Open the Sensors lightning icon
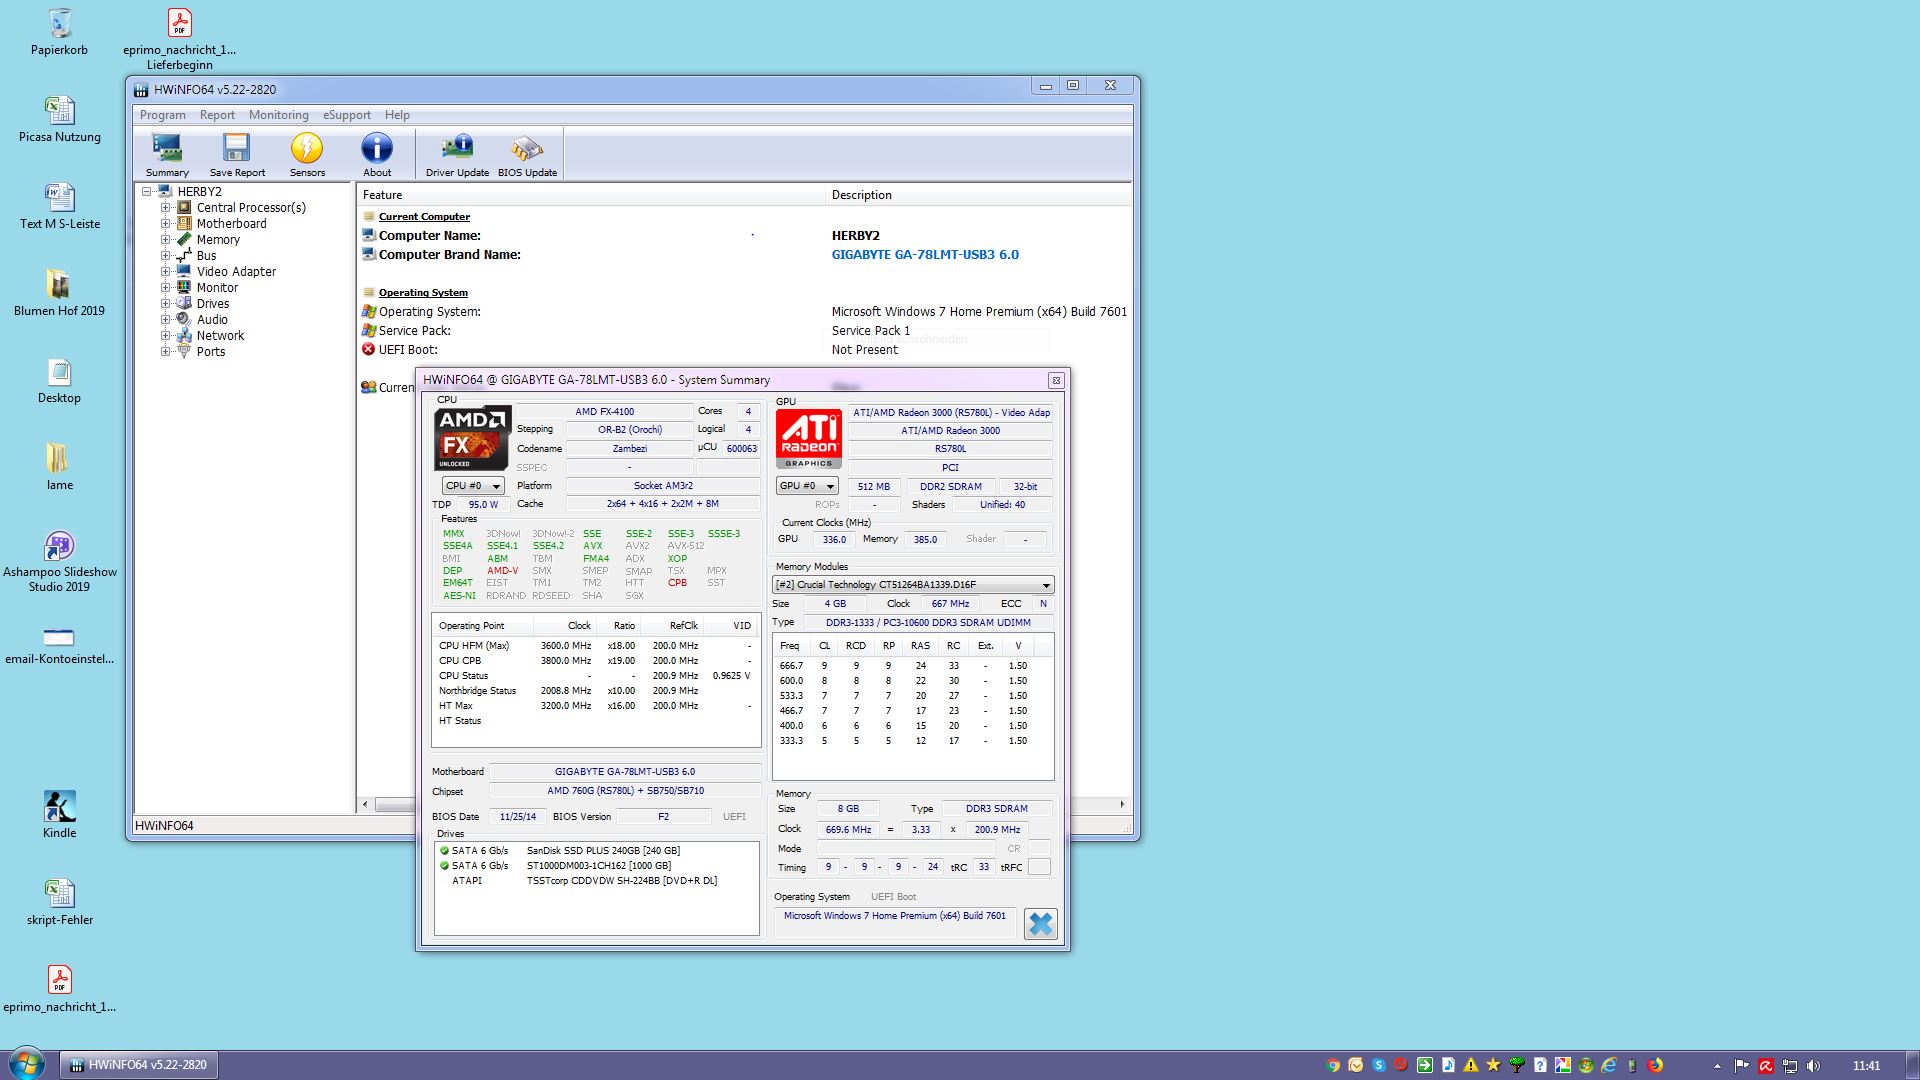1920x1080 pixels. pos(307,154)
